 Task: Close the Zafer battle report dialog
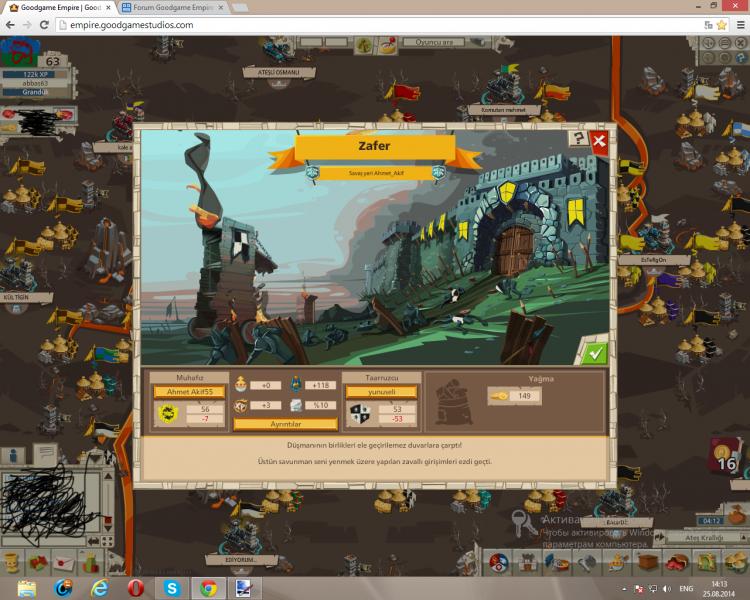(598, 142)
